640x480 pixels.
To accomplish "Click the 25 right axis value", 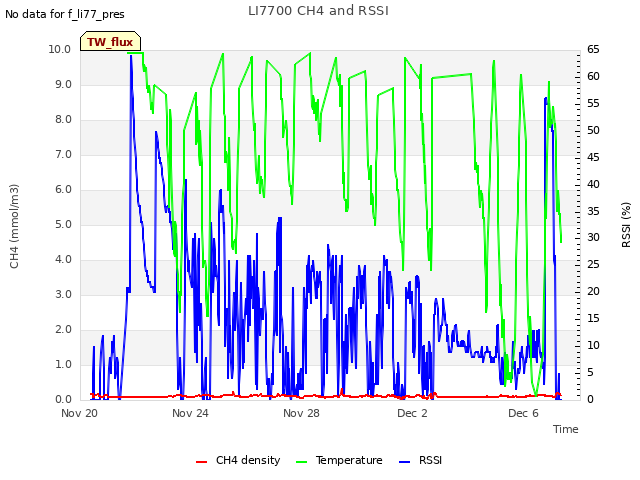I will click(593, 264).
